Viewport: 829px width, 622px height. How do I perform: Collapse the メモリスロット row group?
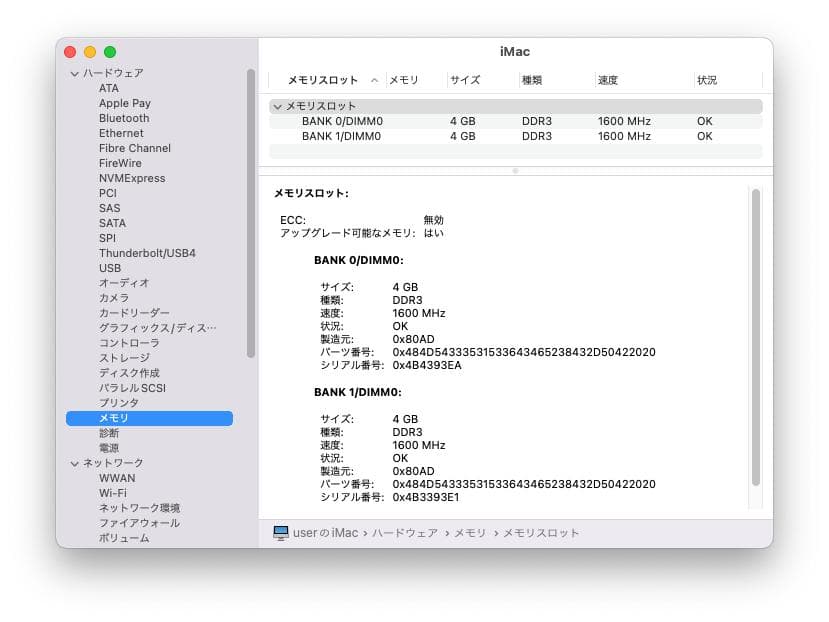pyautogui.click(x=277, y=106)
